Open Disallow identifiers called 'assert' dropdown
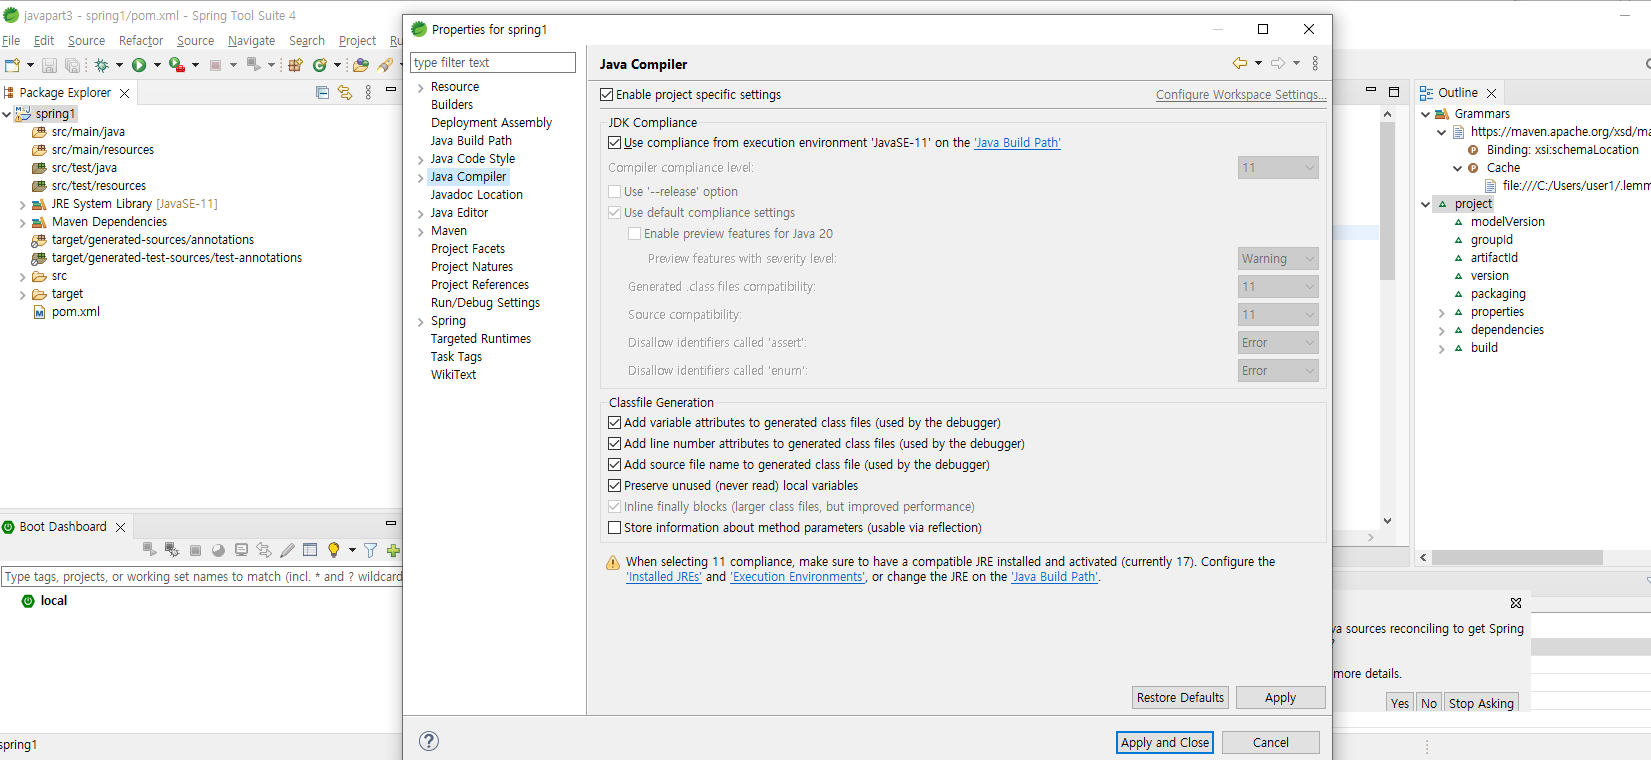The width and height of the screenshot is (1651, 760). click(1278, 343)
